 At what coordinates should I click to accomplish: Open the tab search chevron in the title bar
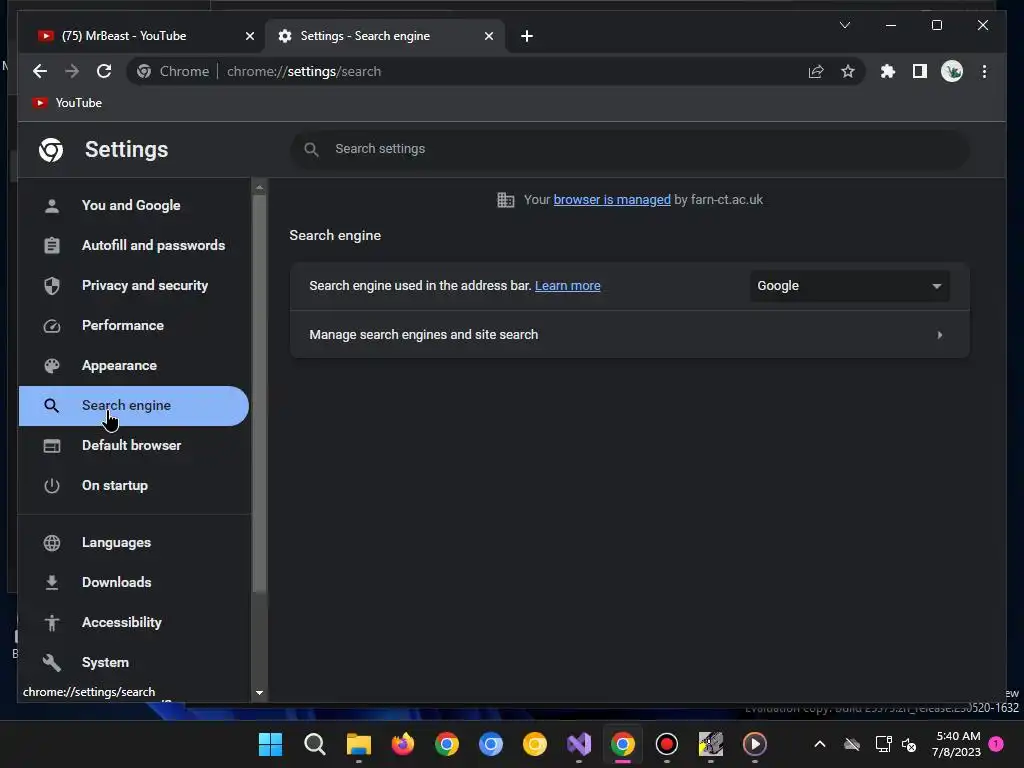[x=844, y=25]
